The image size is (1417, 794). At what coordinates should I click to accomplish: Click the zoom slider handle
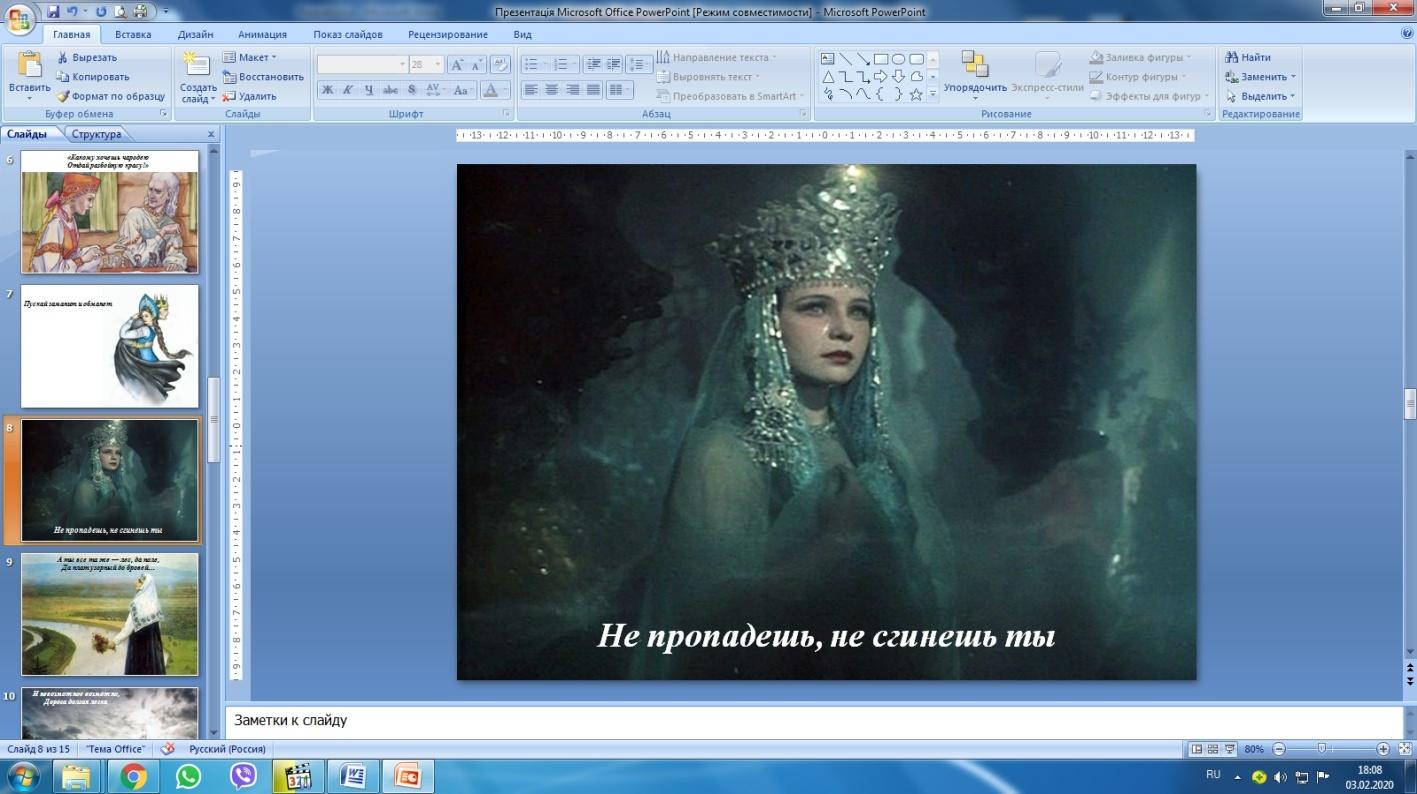click(x=1322, y=748)
